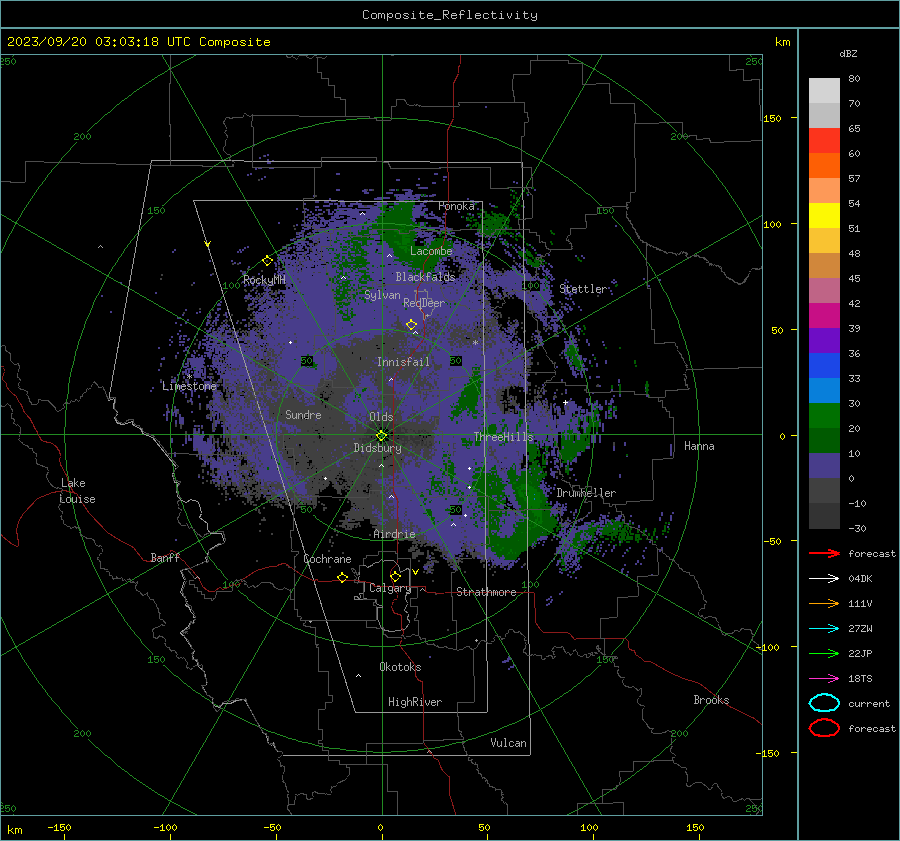Screen dimensions: 900x841
Task: Select the white 04DK arrow legend entry
Action: pyautogui.click(x=824, y=578)
